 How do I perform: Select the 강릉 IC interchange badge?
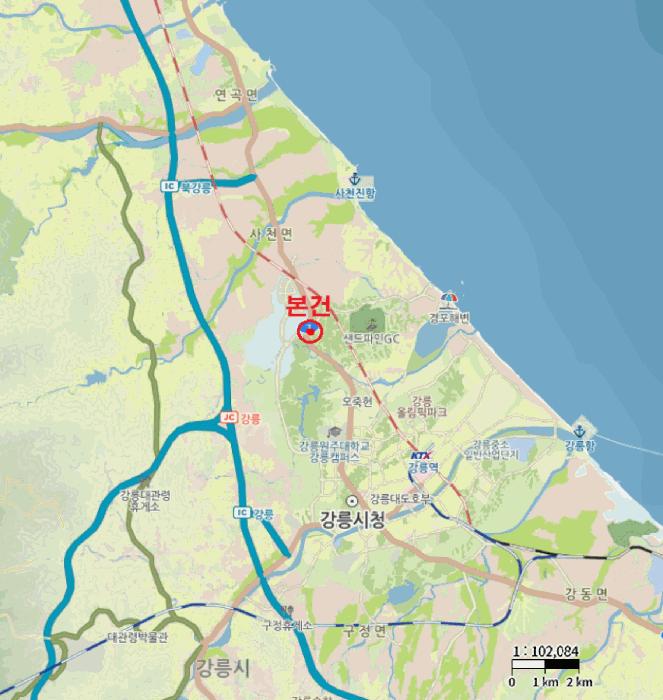(242, 512)
